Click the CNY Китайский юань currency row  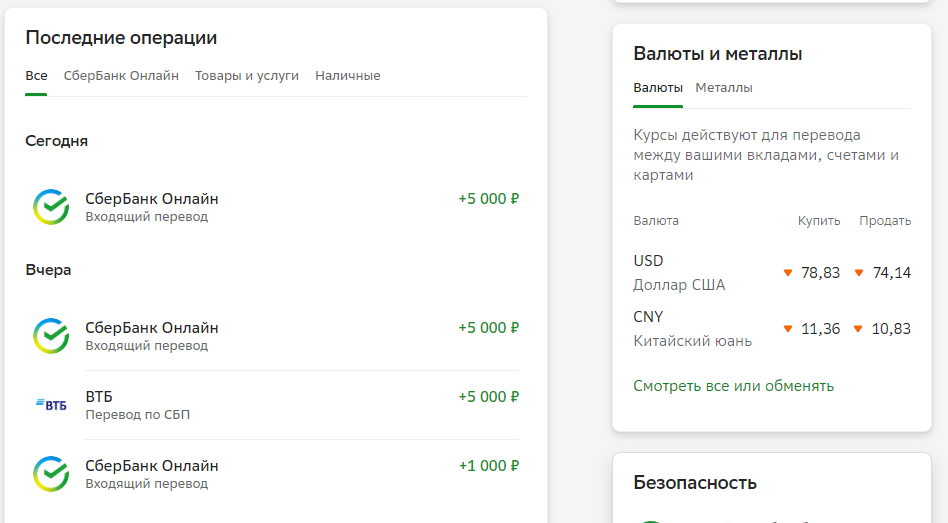pyautogui.click(x=772, y=329)
